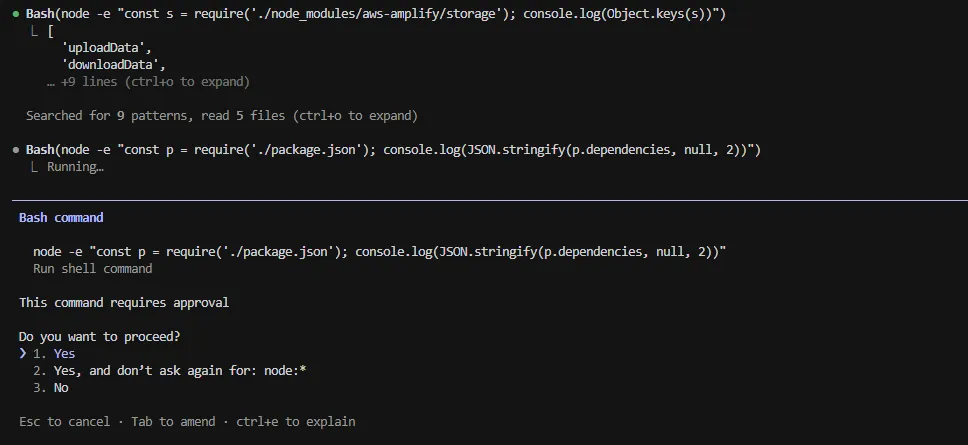
Task: Click the green bullet beside the first Bash command
Action: click(16, 14)
